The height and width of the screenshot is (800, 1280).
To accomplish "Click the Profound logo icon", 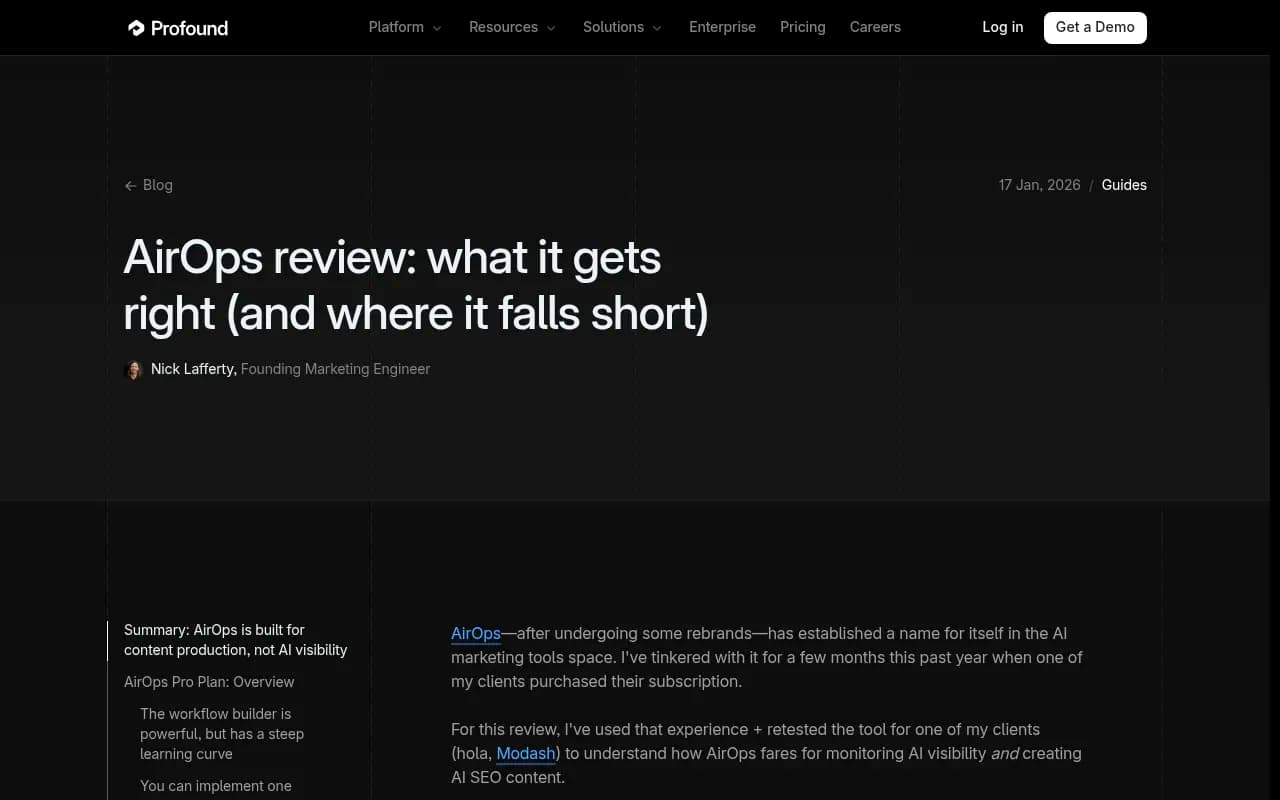I will (136, 28).
